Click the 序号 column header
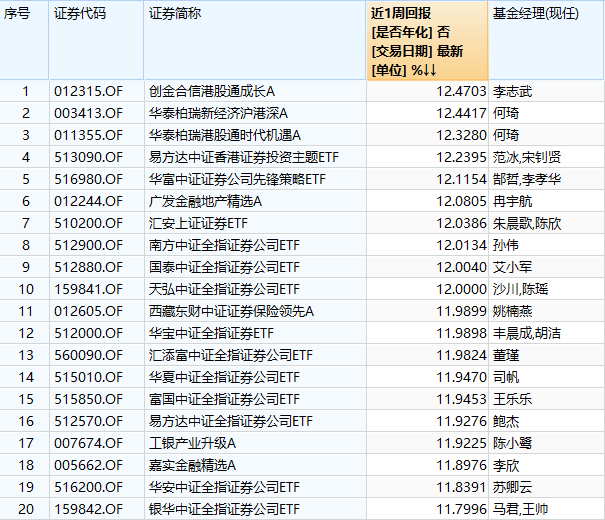 click(19, 13)
